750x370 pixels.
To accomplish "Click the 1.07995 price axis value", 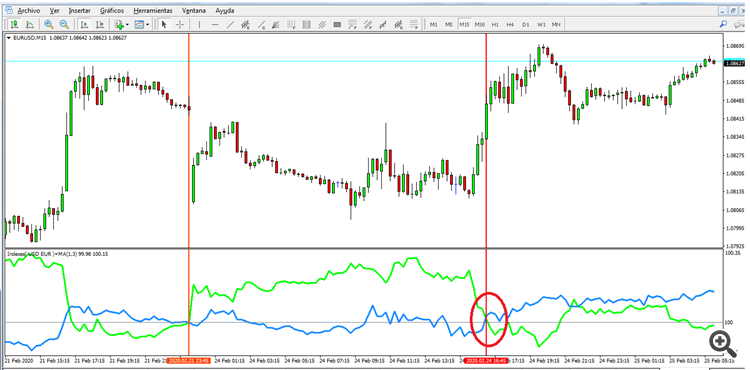I will click(x=736, y=228).
